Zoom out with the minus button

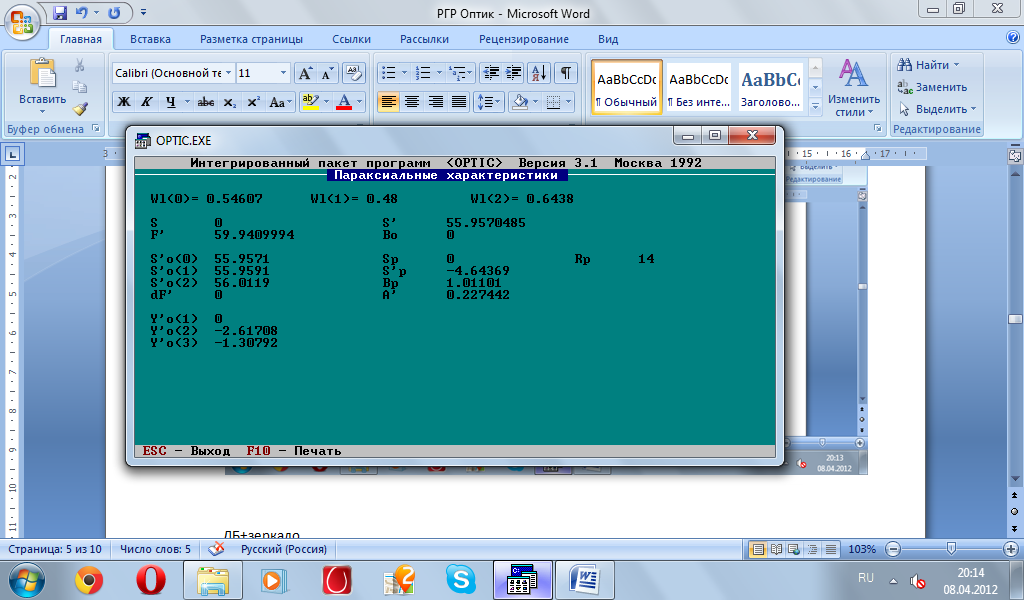[893, 549]
